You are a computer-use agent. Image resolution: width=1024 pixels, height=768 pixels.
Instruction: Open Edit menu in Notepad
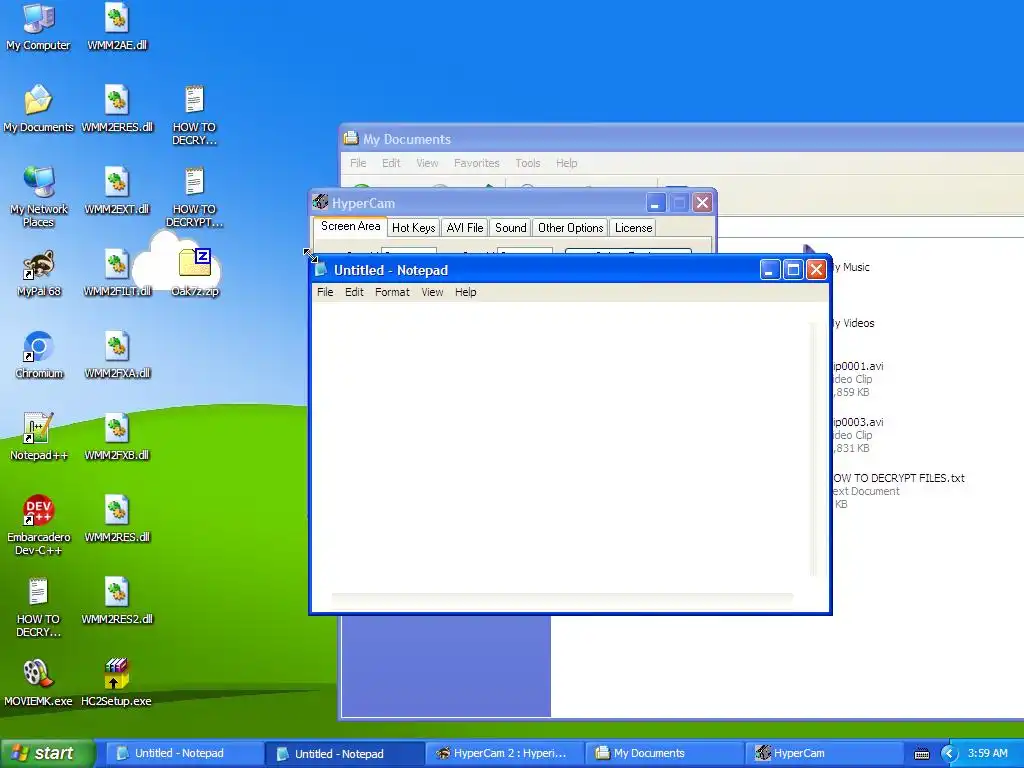pos(354,292)
